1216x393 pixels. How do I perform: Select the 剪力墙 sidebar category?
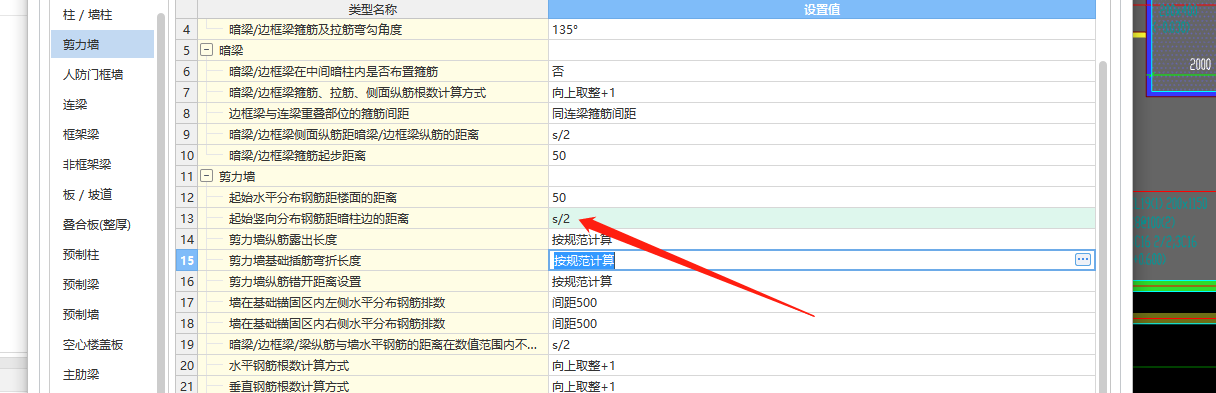[x=103, y=44]
